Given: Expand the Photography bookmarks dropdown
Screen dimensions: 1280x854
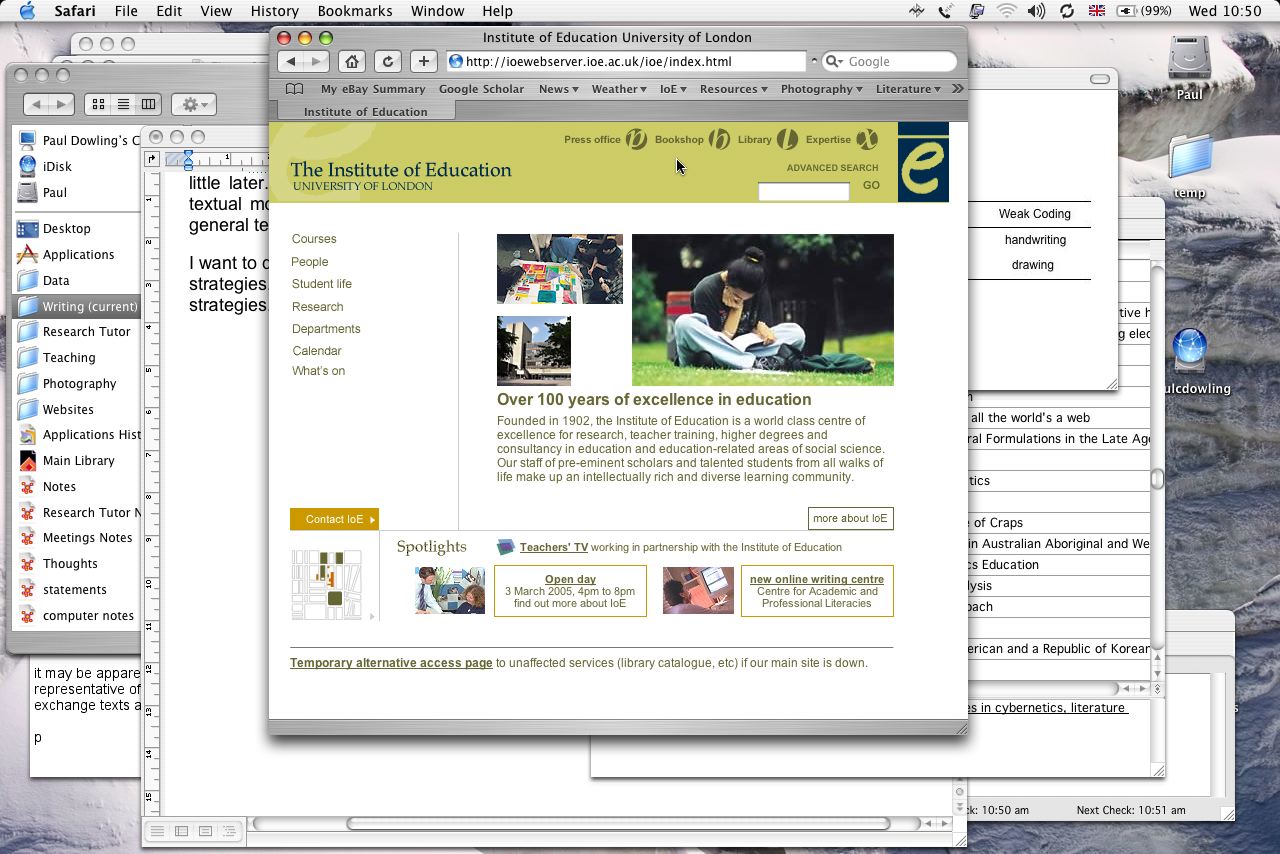Looking at the screenshot, I should [x=821, y=89].
